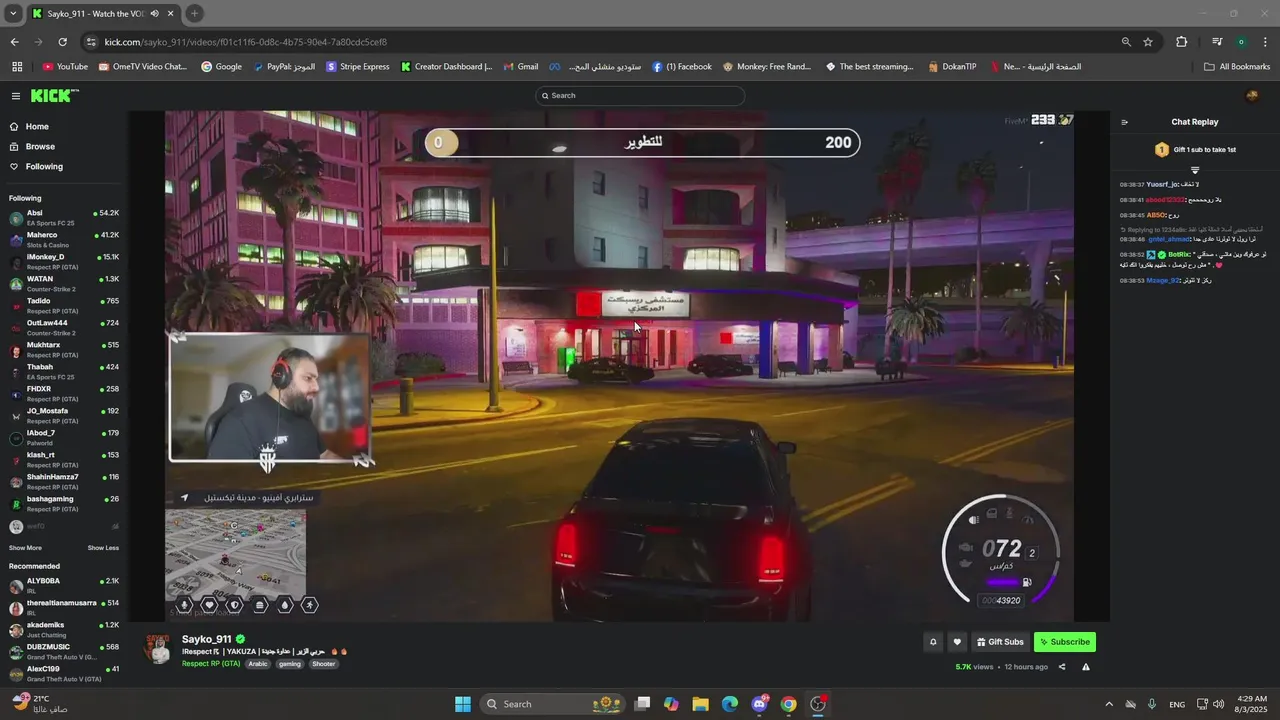Open Absi channel in Following list
Viewport: 1280px width, 720px height.
[x=64, y=217]
